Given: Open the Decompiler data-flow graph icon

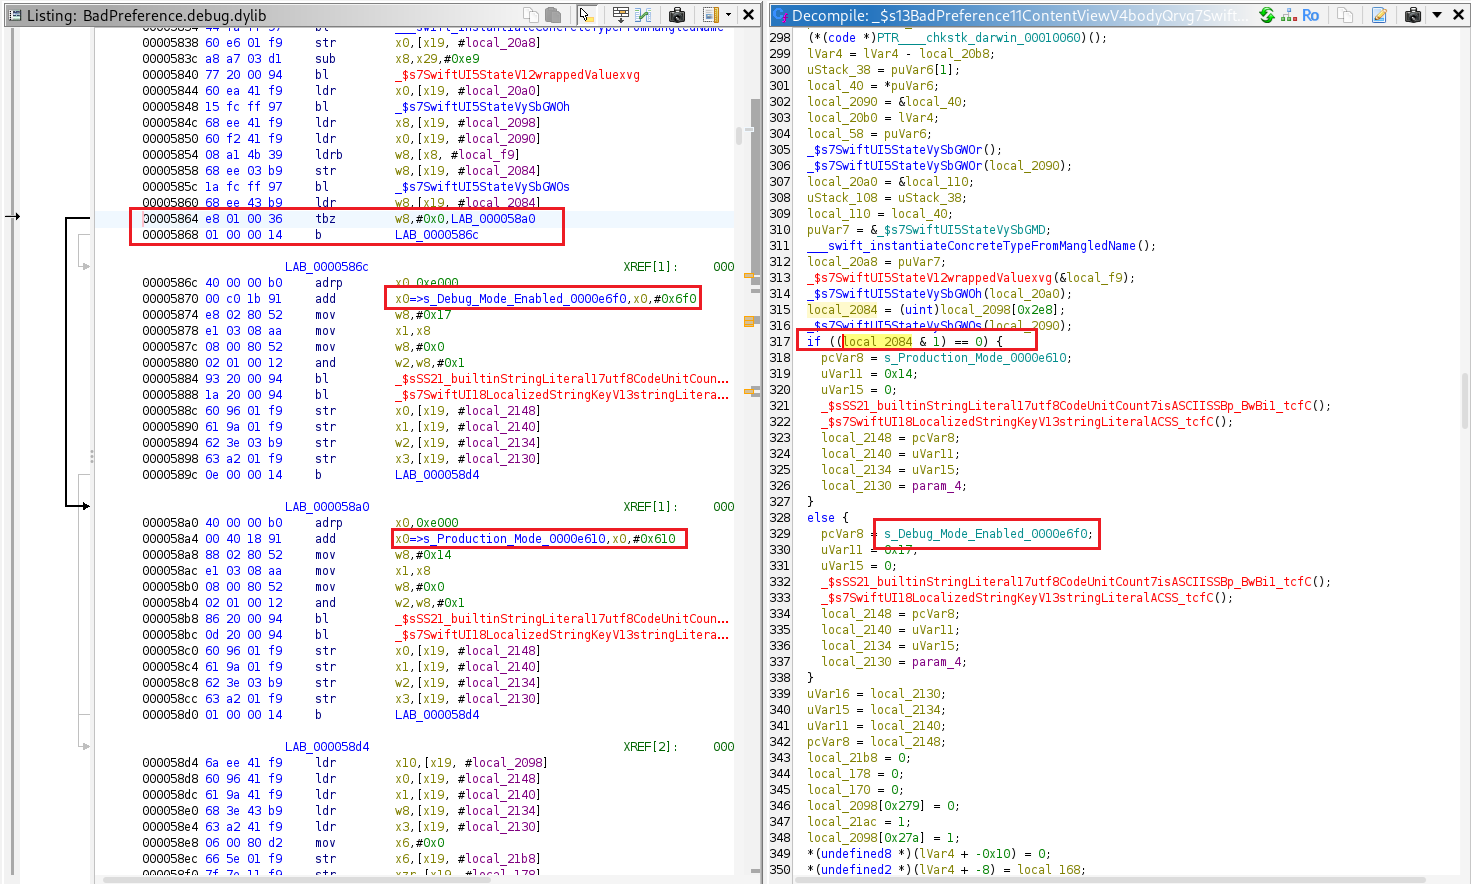Looking at the screenshot, I should pyautogui.click(x=1289, y=15).
